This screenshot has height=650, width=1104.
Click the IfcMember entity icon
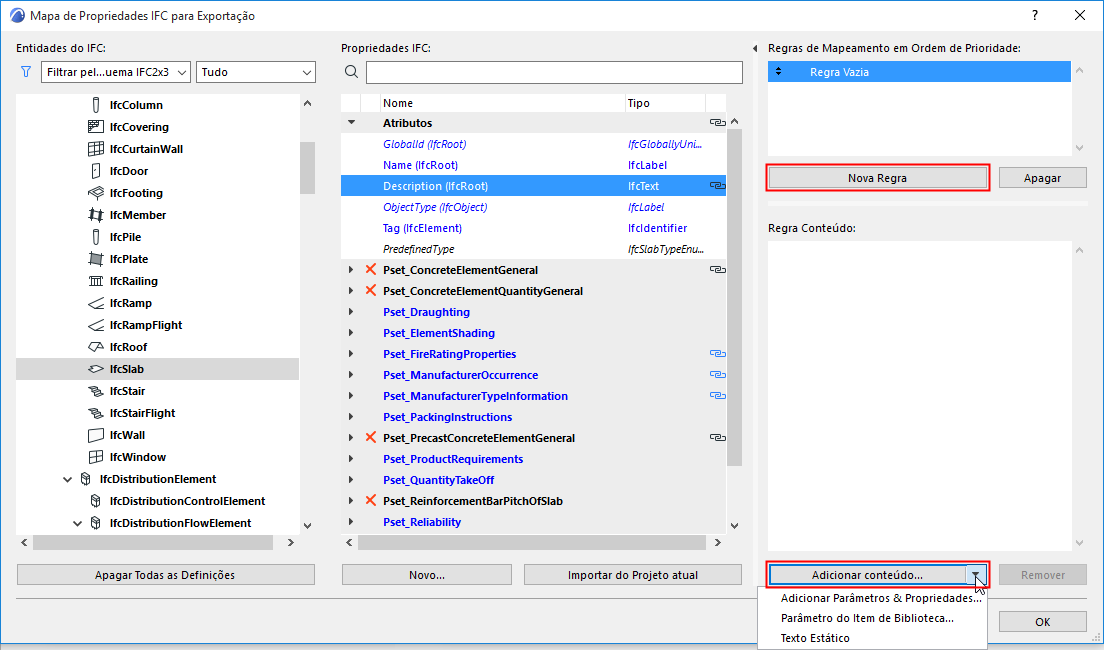pos(96,215)
